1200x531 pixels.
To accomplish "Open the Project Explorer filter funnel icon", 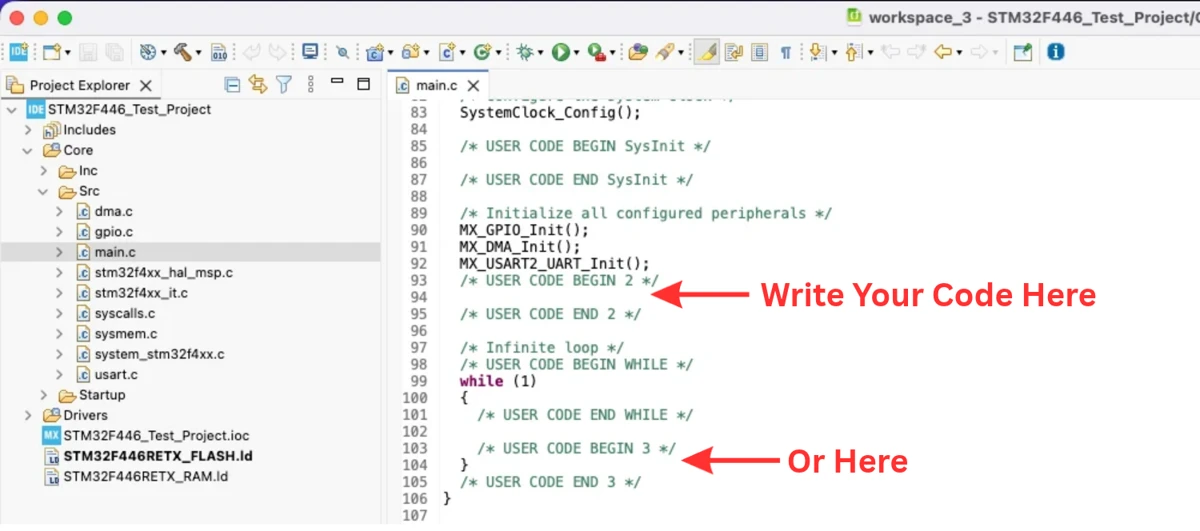I will [x=283, y=85].
